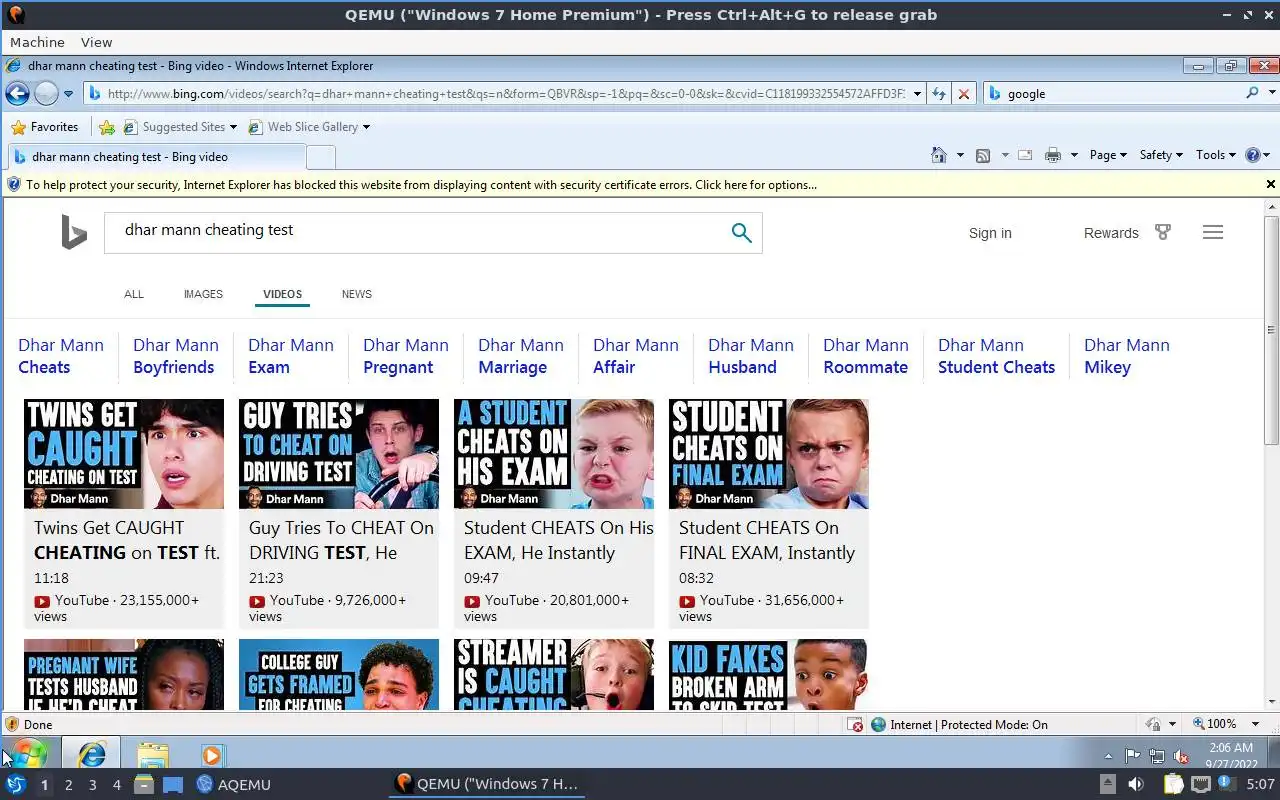Click the Read Mail envelope icon
Image resolution: width=1280 pixels, height=800 pixels.
pyautogui.click(x=1025, y=155)
